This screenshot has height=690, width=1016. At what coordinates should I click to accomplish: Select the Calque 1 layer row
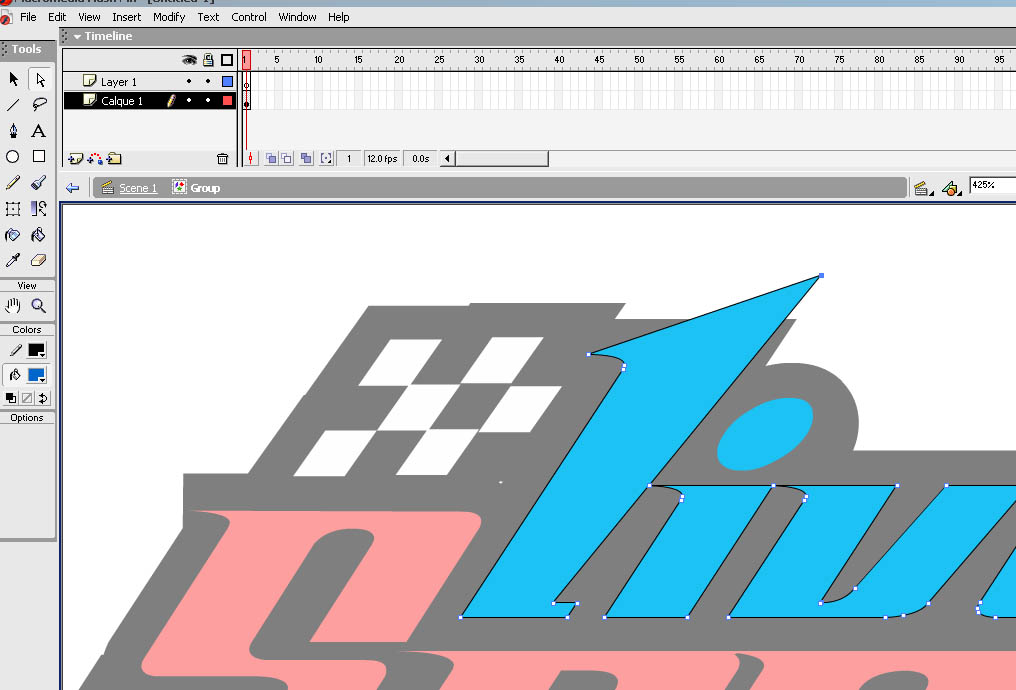[149, 100]
